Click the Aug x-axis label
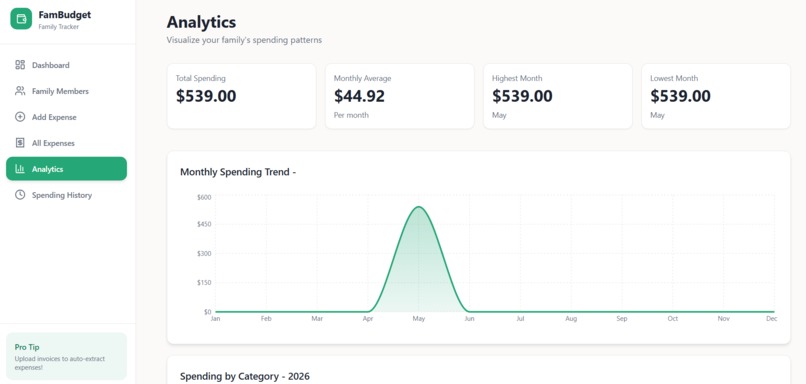 (x=571, y=319)
